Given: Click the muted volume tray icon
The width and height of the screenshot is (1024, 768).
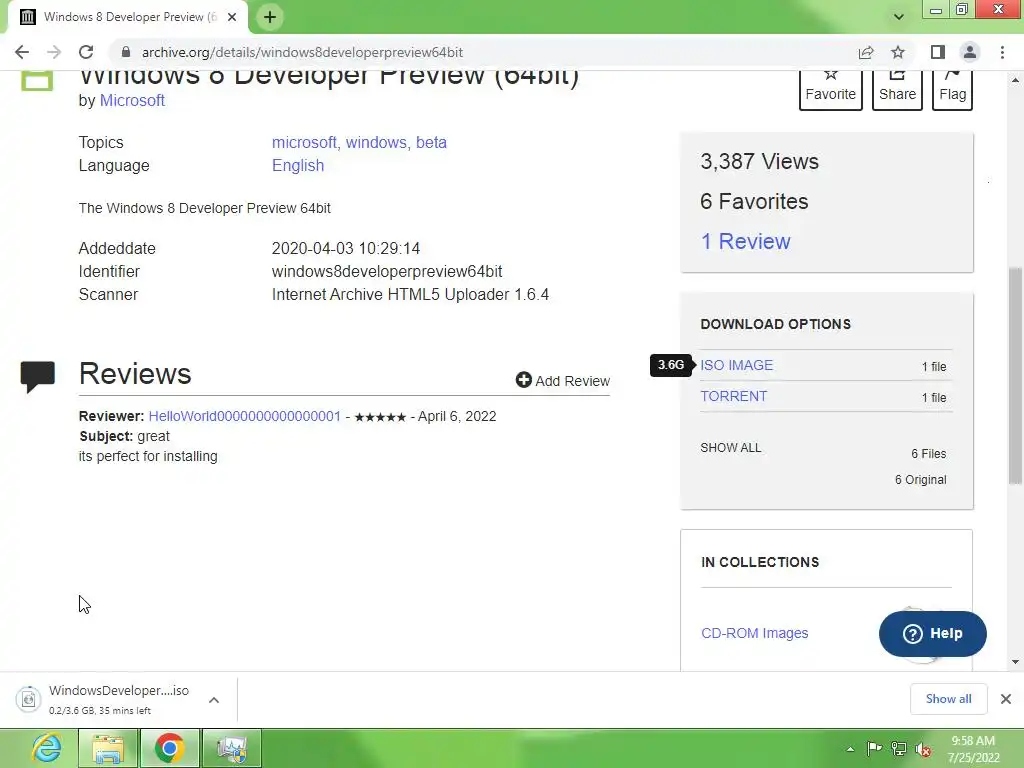Looking at the screenshot, I should pos(923,749).
